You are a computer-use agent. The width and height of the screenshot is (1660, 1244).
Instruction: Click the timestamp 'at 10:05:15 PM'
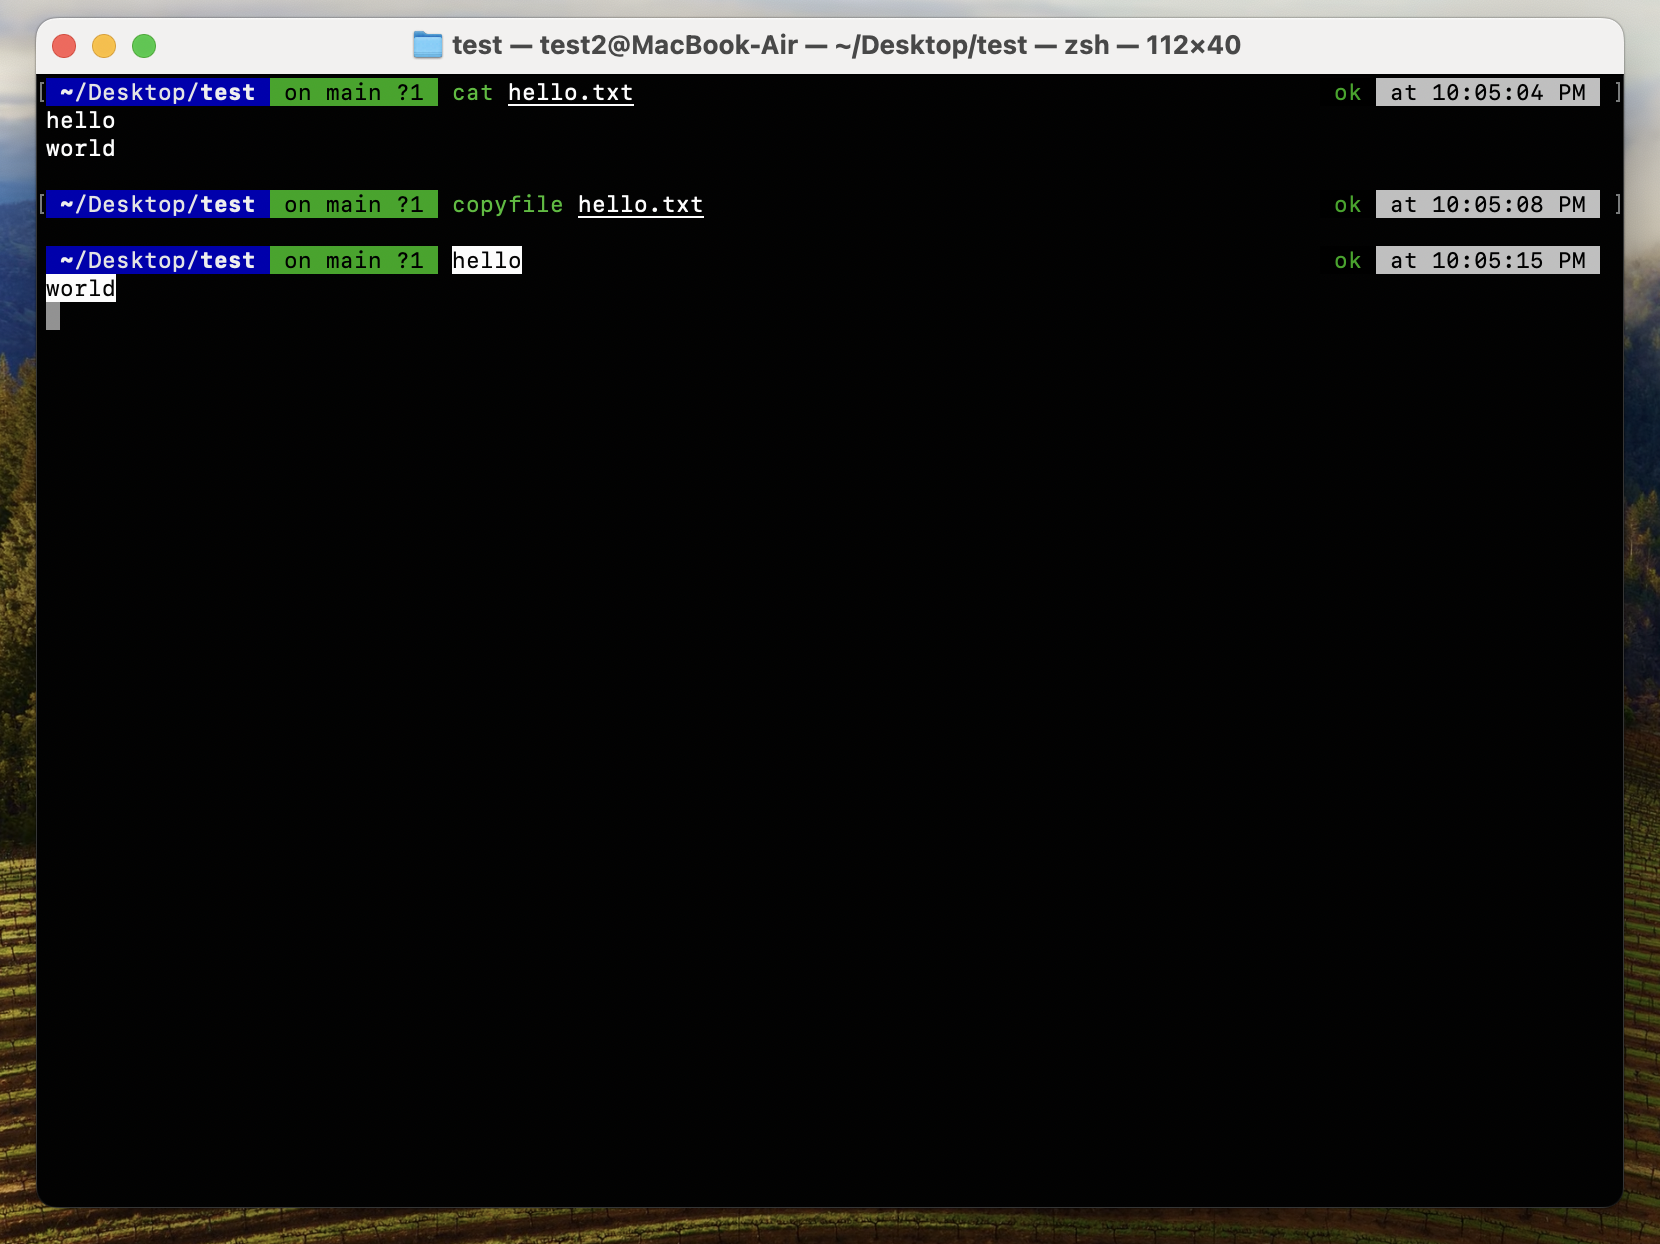pos(1488,260)
